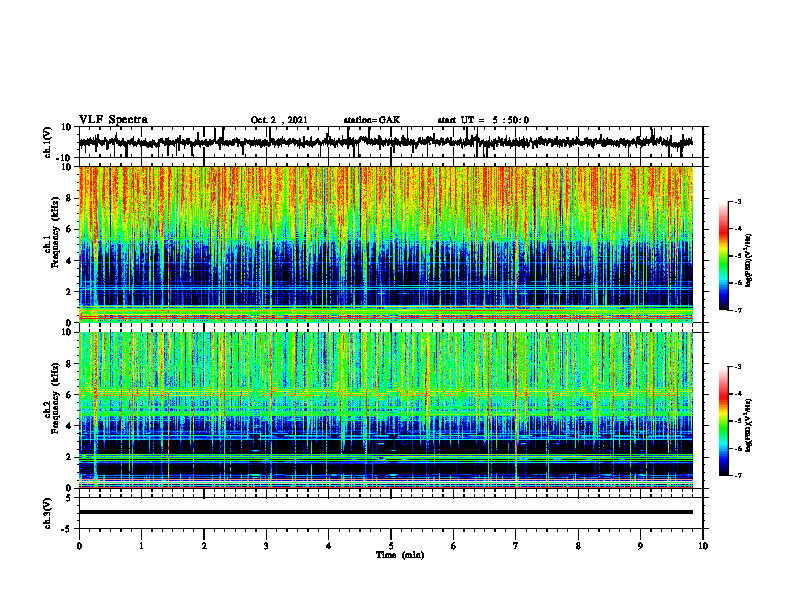This screenshot has width=792, height=612.
Task: Click the flat black ch.3 voltage trace
Action: 385,512
